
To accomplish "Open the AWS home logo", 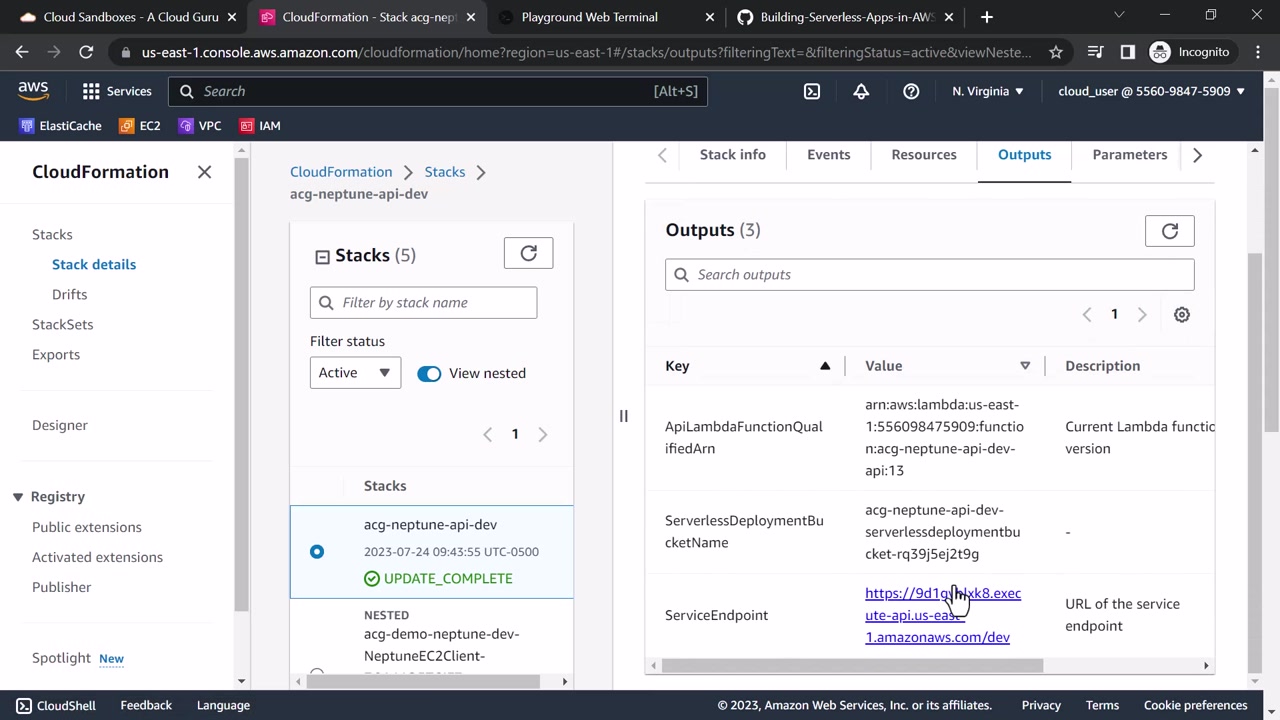I will (x=33, y=91).
